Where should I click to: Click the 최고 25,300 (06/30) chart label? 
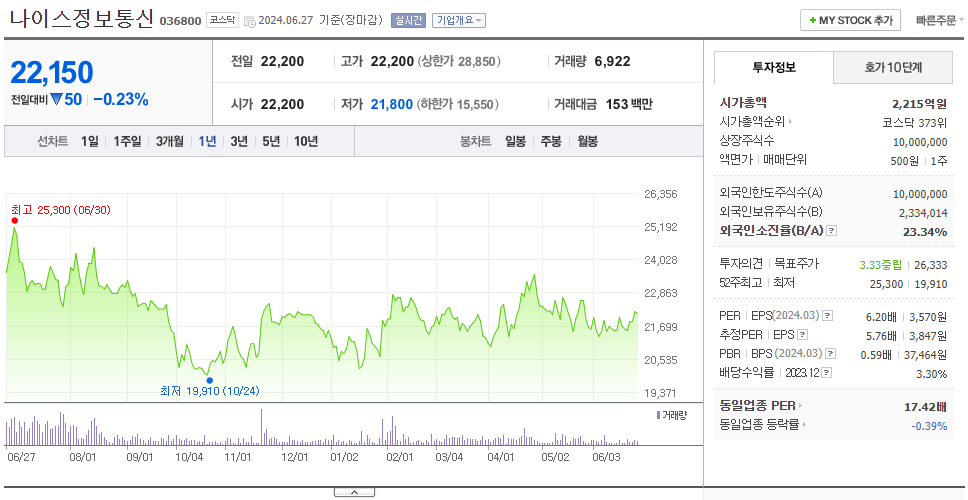60,210
